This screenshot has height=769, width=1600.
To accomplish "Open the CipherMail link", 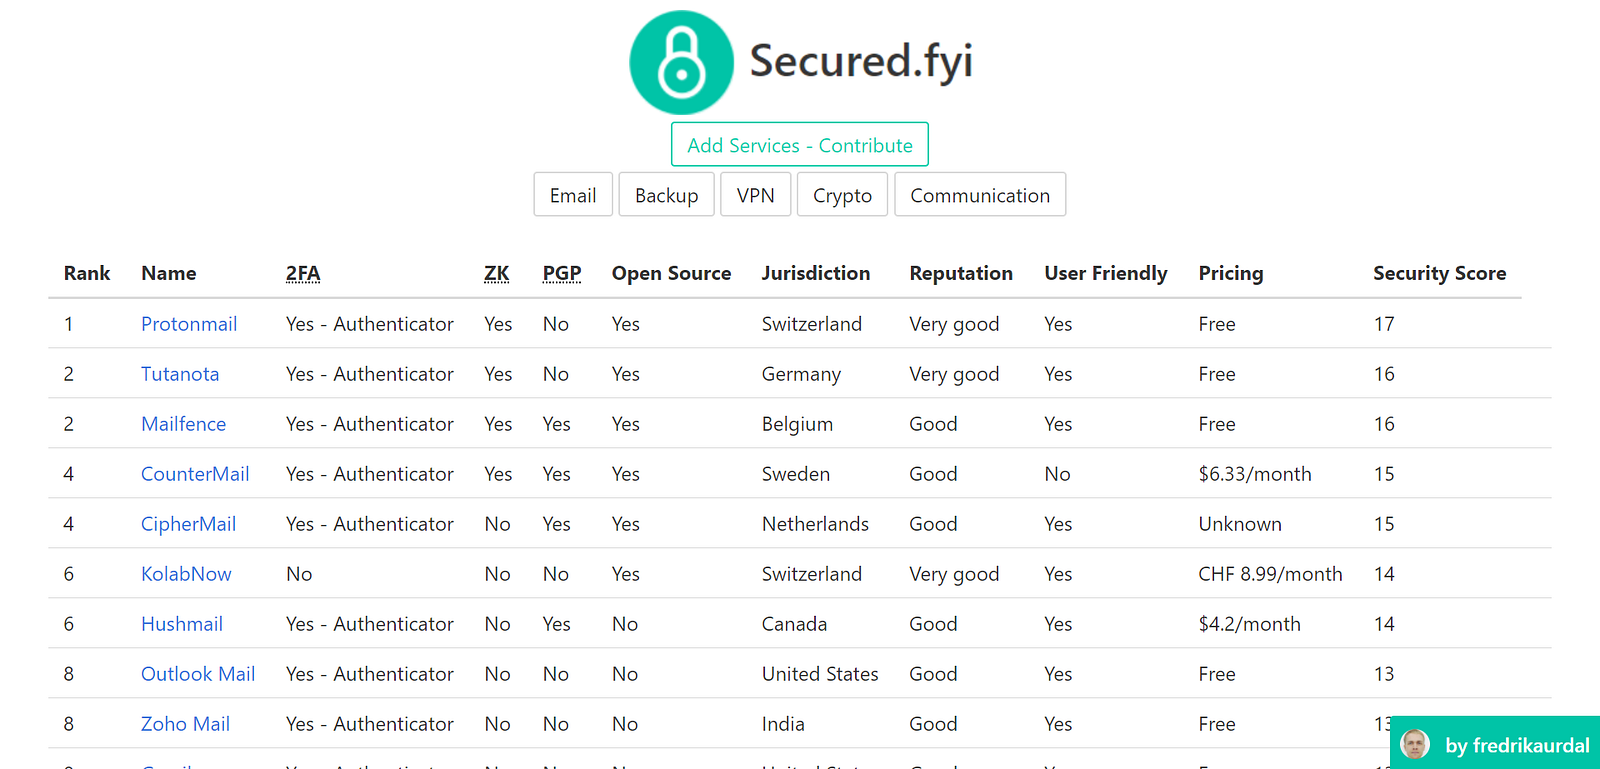I will click(188, 524).
